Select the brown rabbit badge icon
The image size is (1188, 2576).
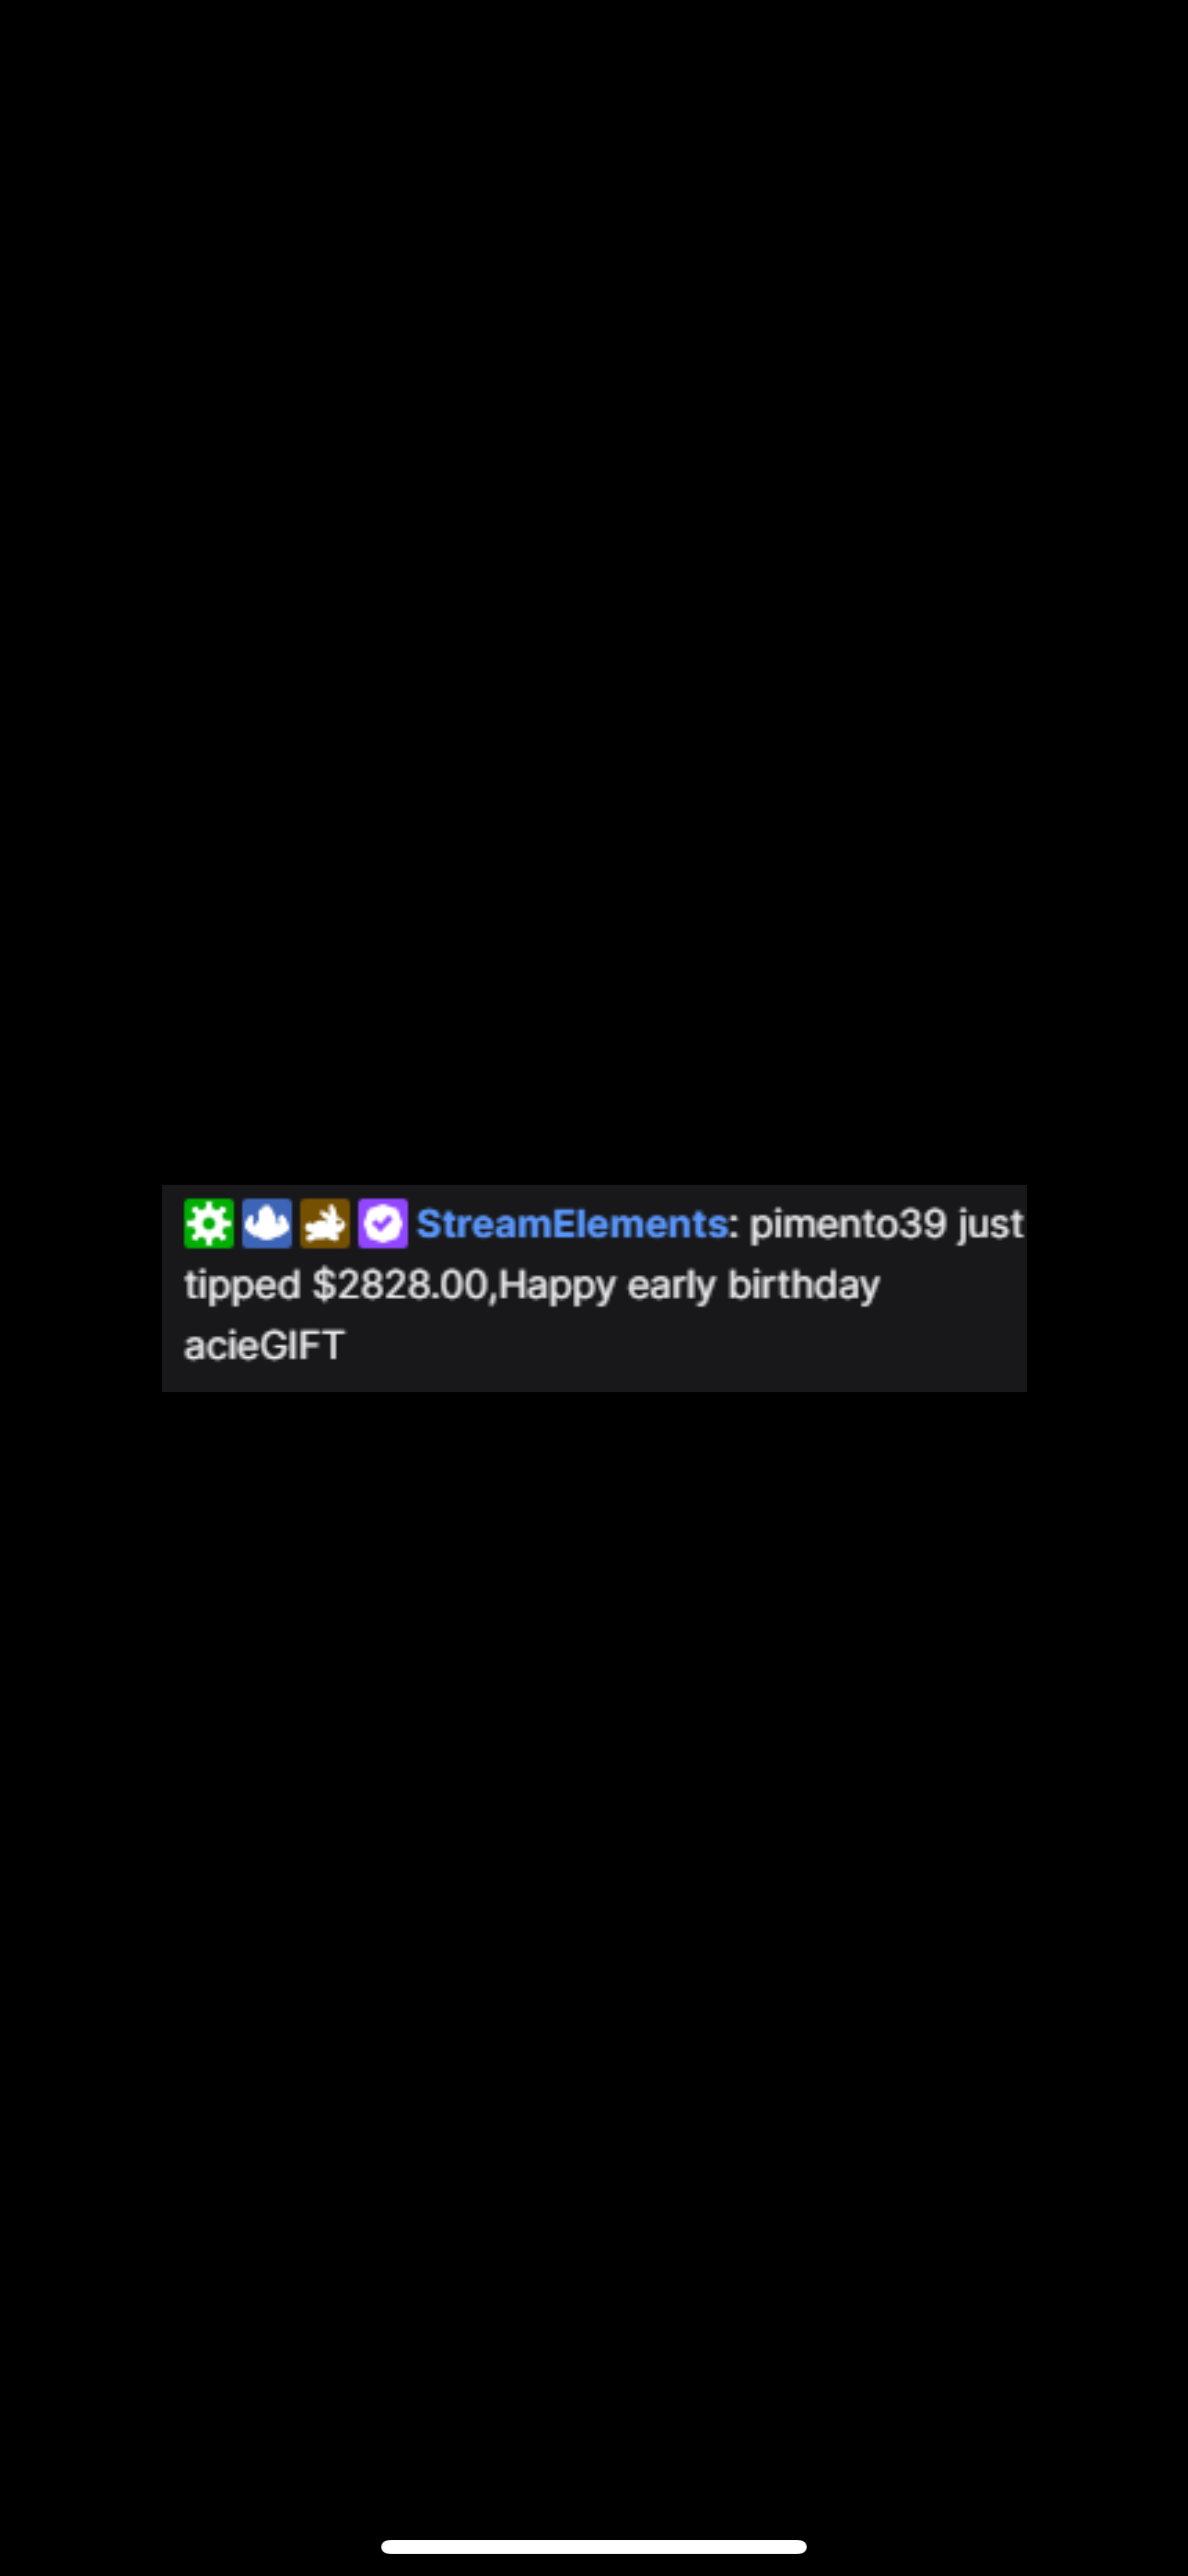[325, 1223]
